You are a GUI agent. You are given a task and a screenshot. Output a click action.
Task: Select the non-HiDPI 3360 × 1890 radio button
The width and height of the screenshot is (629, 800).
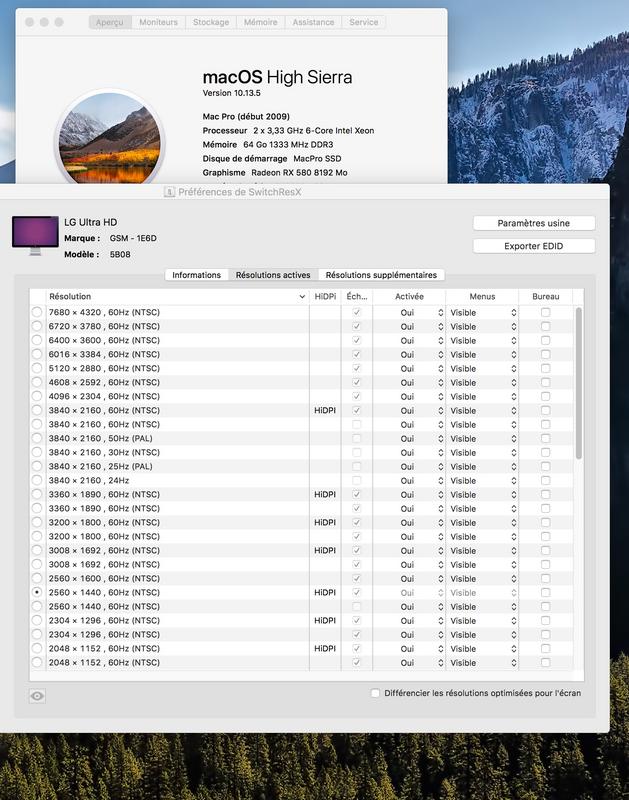[37, 508]
